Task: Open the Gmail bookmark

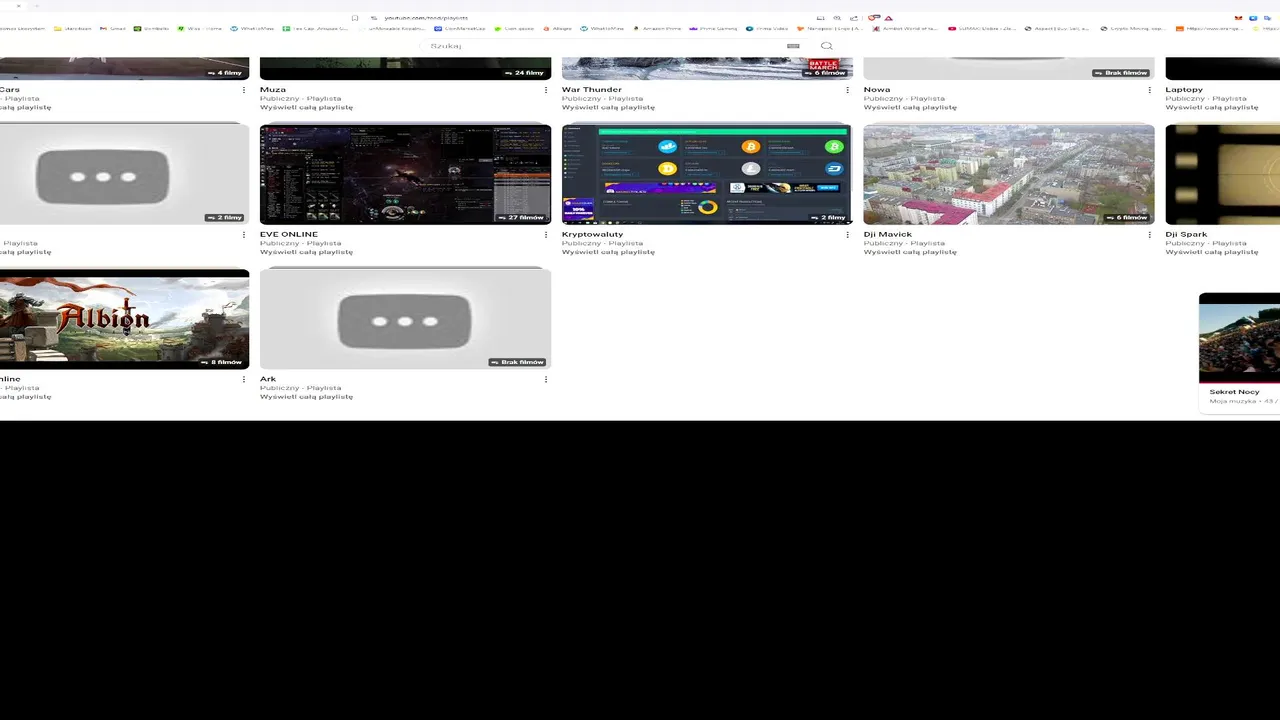Action: pyautogui.click(x=112, y=28)
